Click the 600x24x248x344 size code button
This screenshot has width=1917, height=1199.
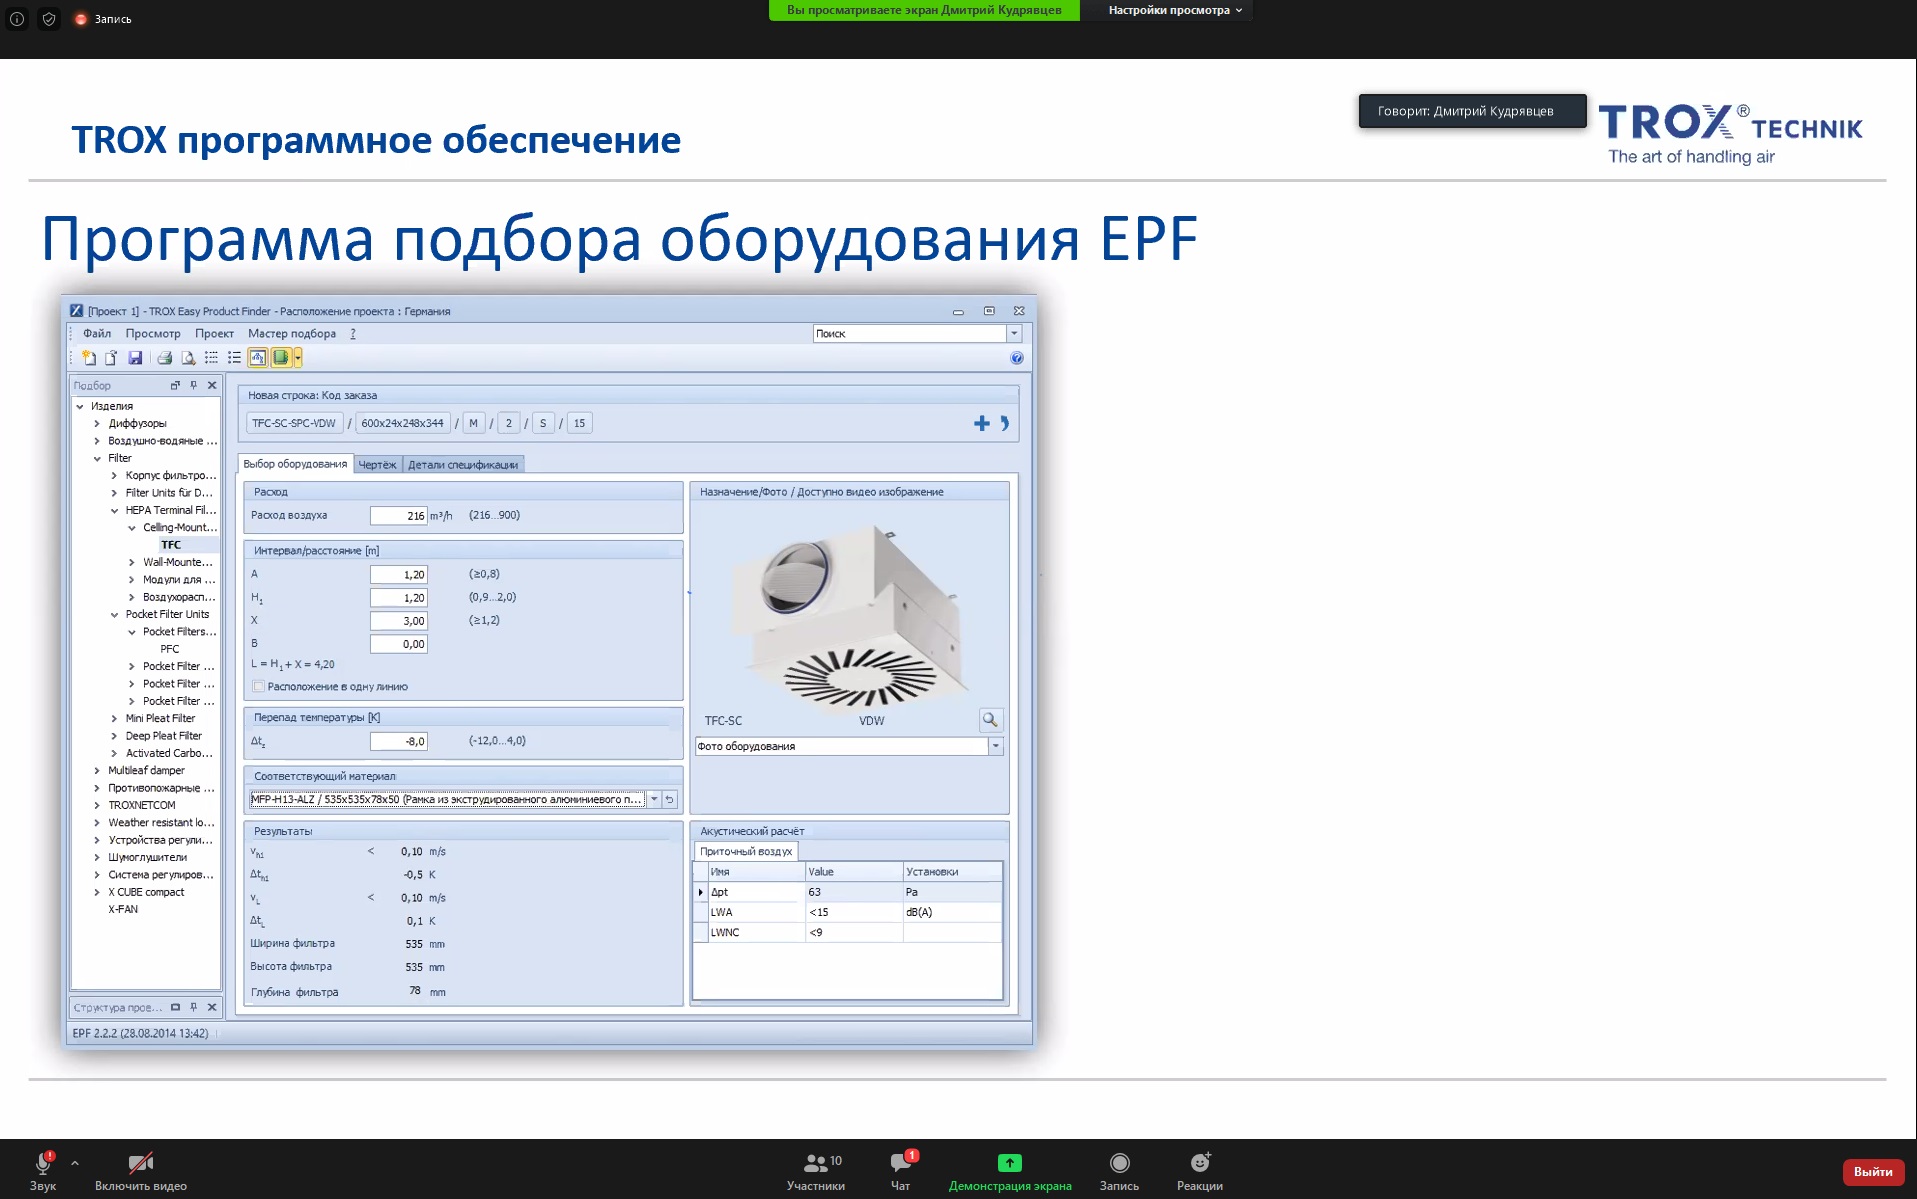(x=402, y=424)
